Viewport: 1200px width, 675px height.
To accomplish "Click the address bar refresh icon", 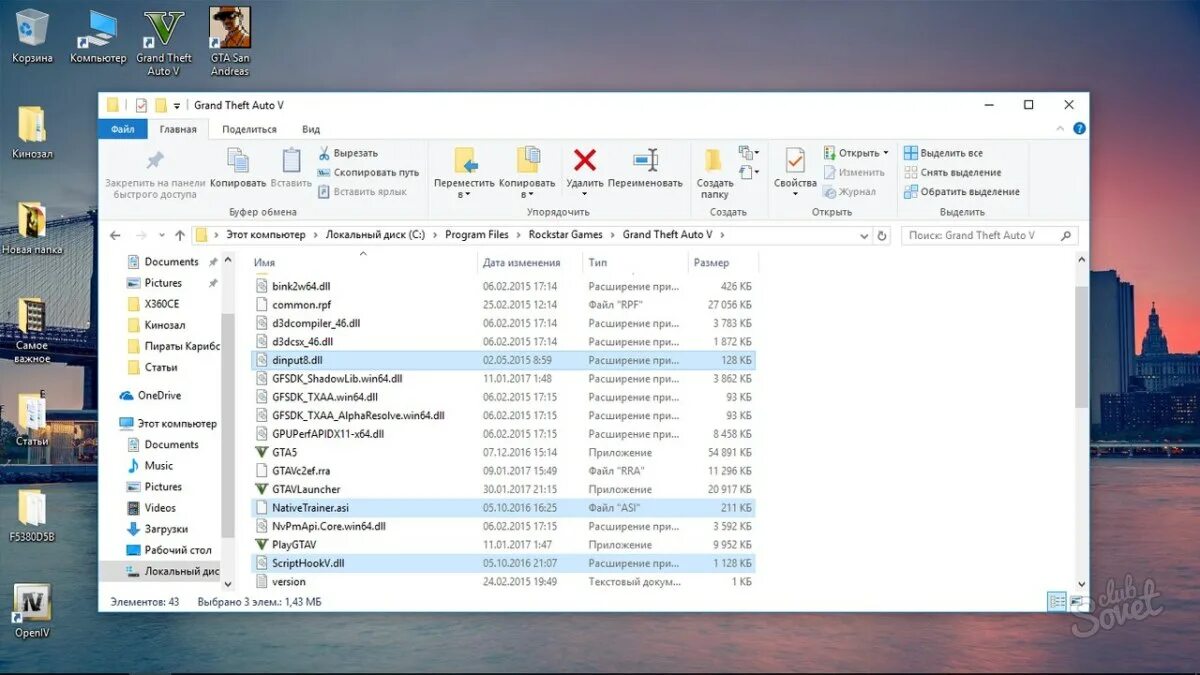I will tap(882, 236).
